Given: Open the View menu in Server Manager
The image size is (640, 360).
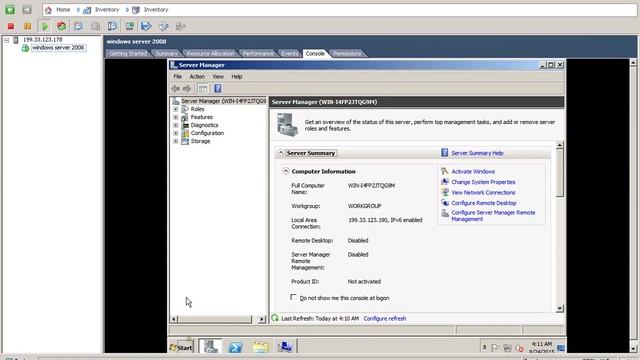Looking at the screenshot, I should (218, 76).
